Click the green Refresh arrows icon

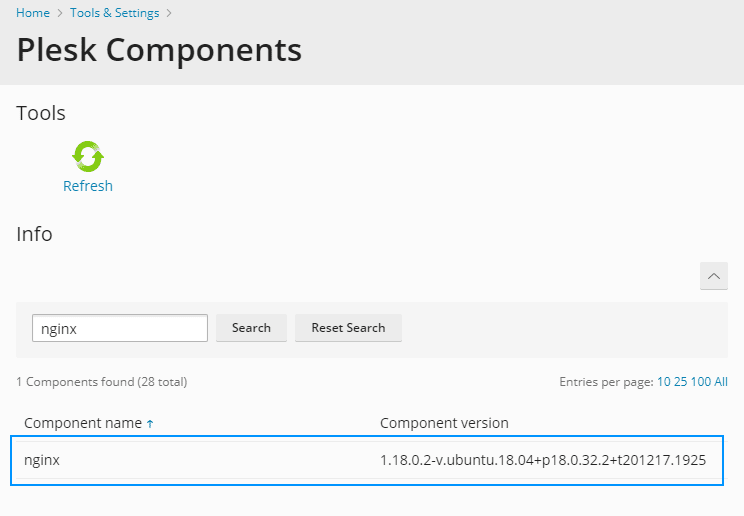88,156
